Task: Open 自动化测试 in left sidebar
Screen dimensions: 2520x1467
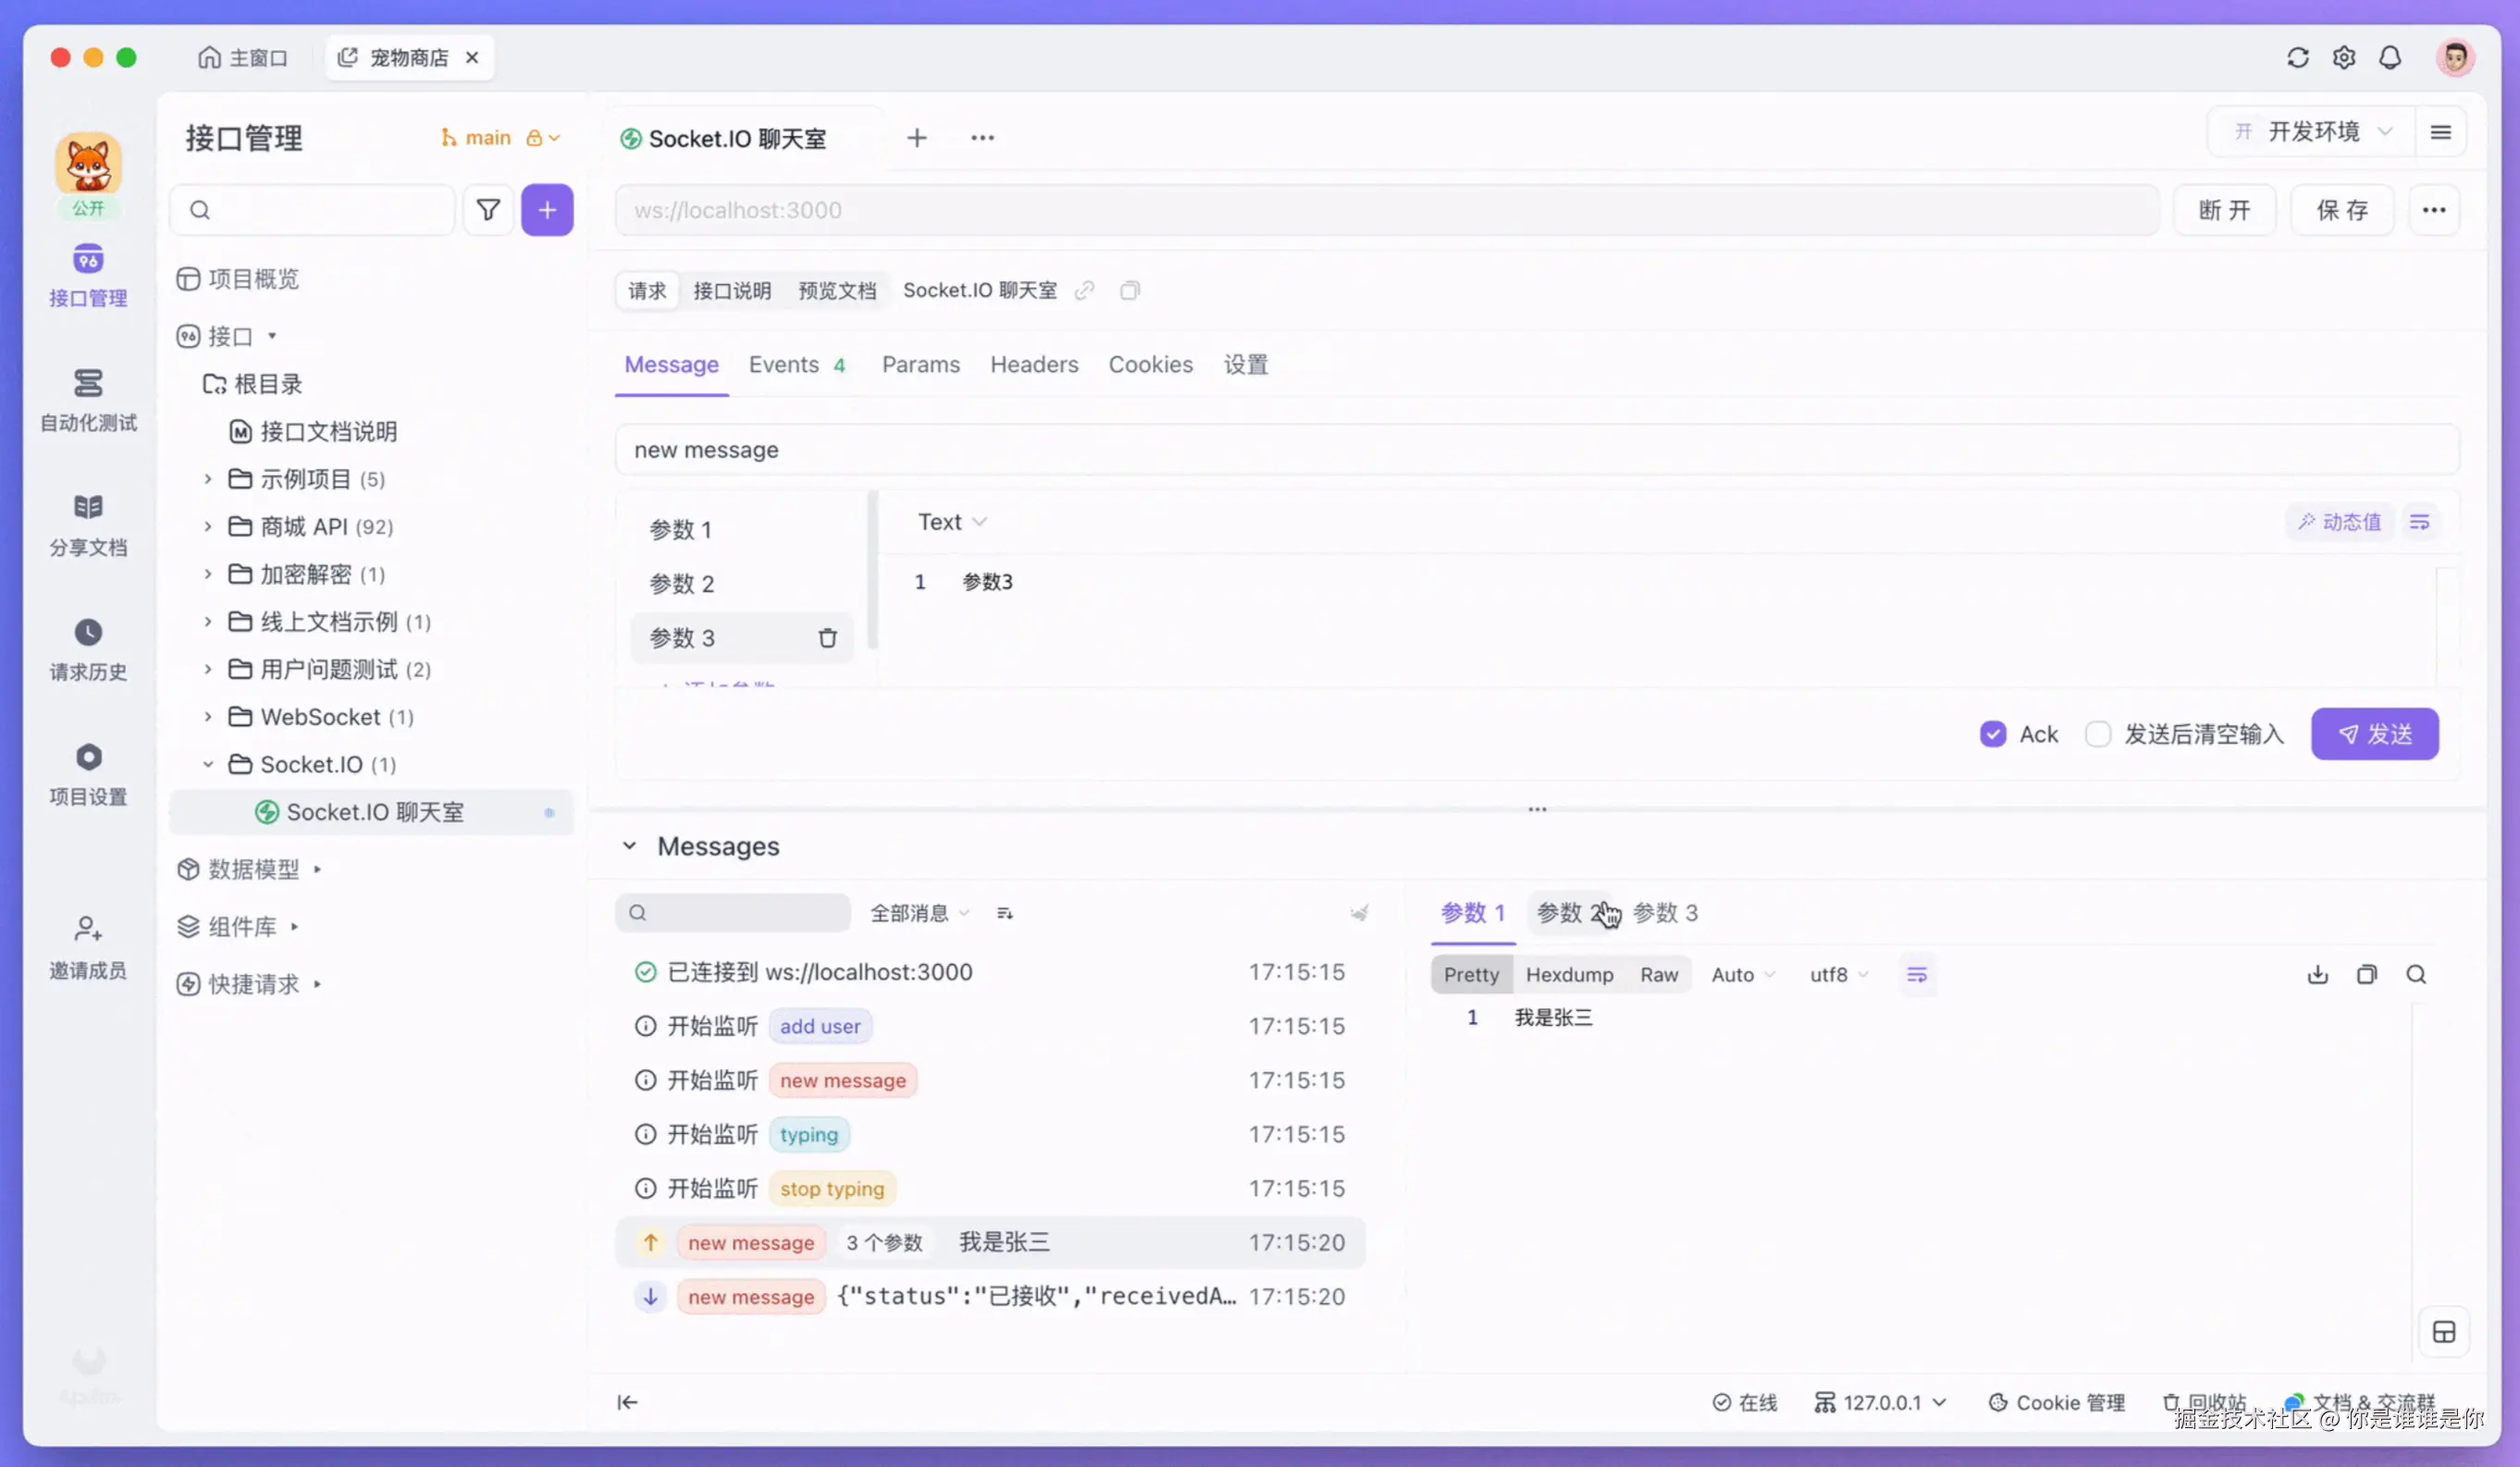Action: pyautogui.click(x=88, y=399)
